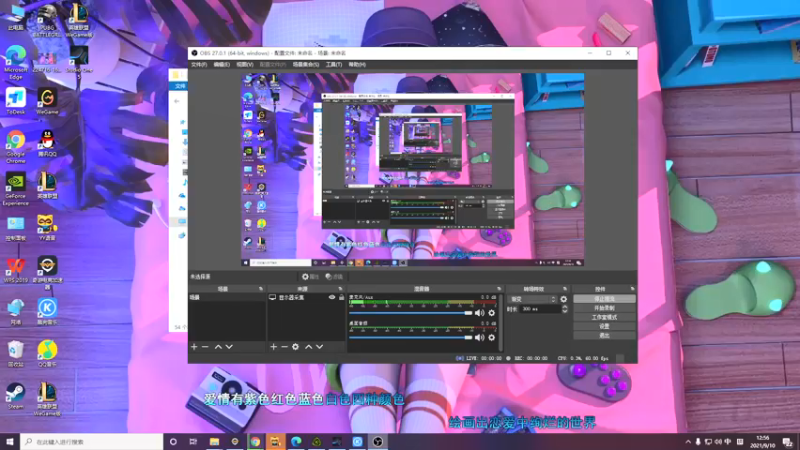800x450 pixels.
Task: Open the Tools menu in OBS
Action: (x=334, y=65)
